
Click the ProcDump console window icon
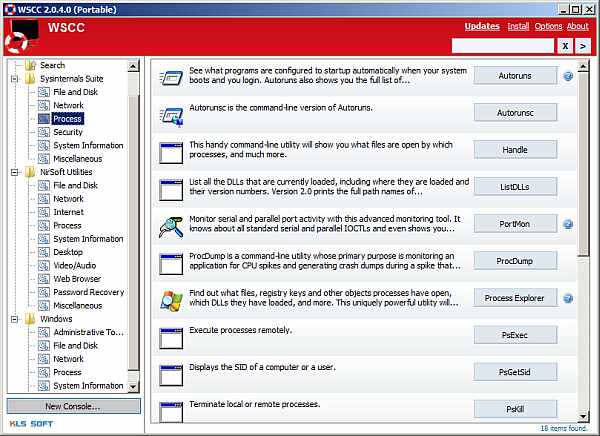(171, 264)
